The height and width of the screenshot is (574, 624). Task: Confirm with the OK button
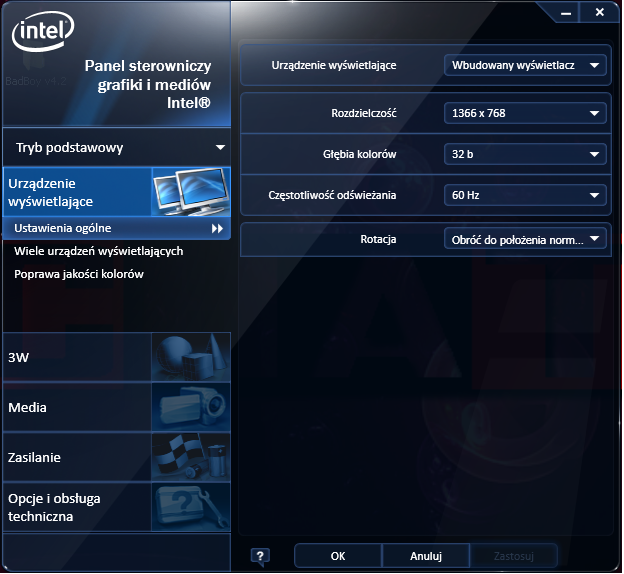coord(338,556)
